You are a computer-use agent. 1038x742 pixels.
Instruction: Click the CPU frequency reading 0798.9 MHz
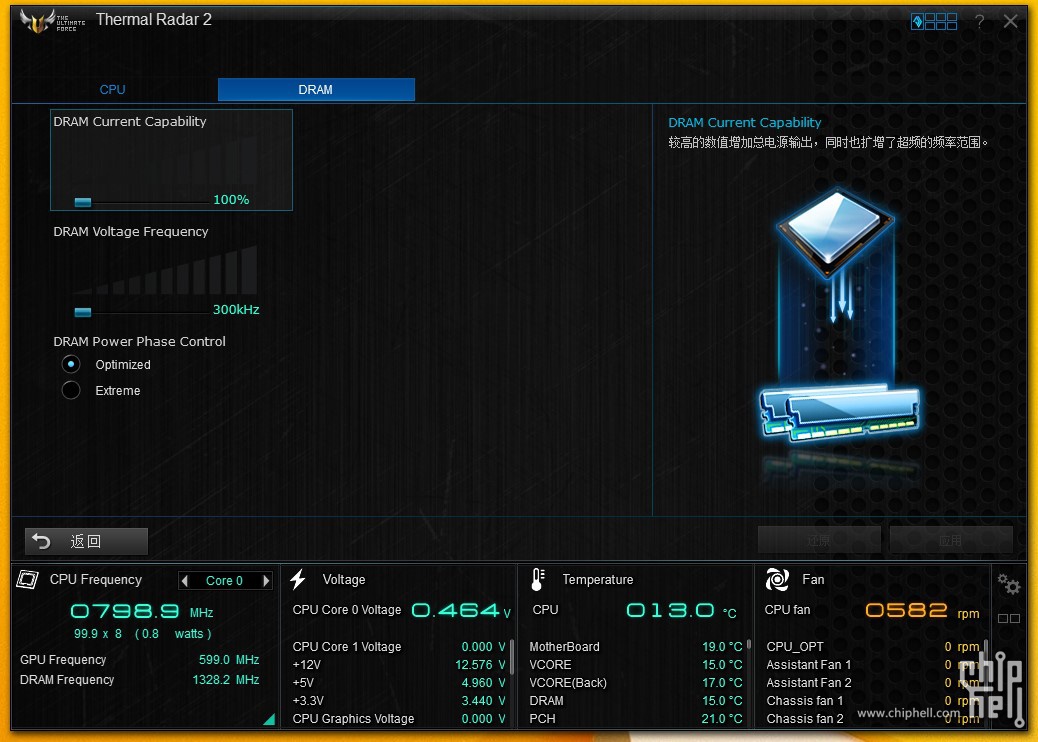142,611
